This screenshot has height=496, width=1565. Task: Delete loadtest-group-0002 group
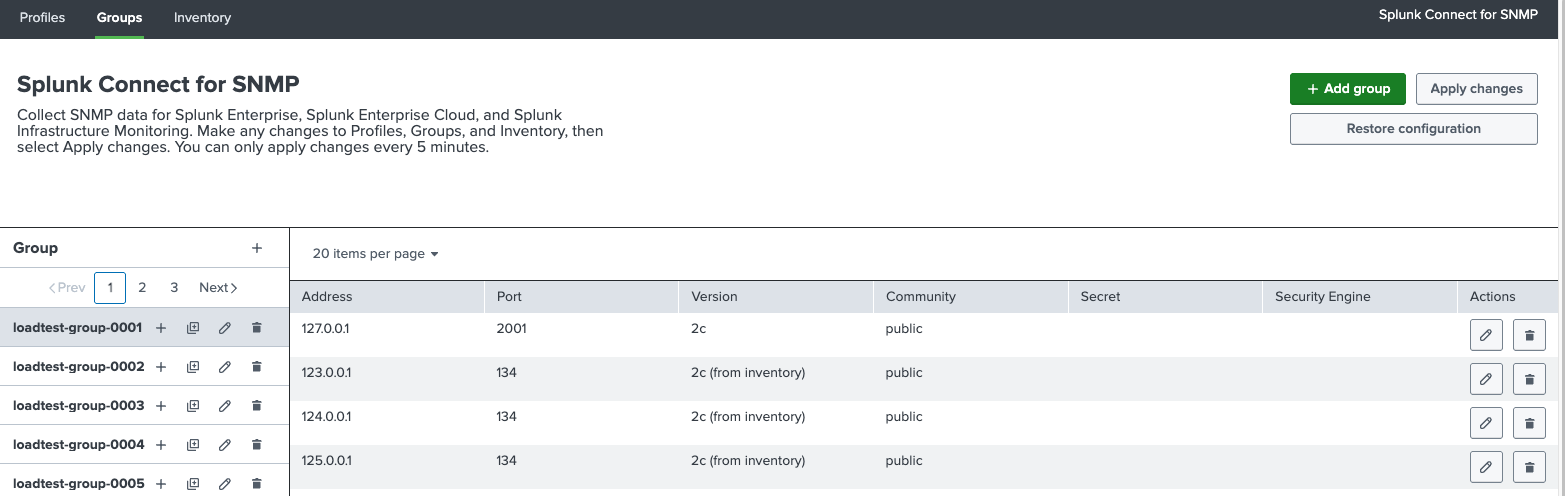tap(257, 367)
